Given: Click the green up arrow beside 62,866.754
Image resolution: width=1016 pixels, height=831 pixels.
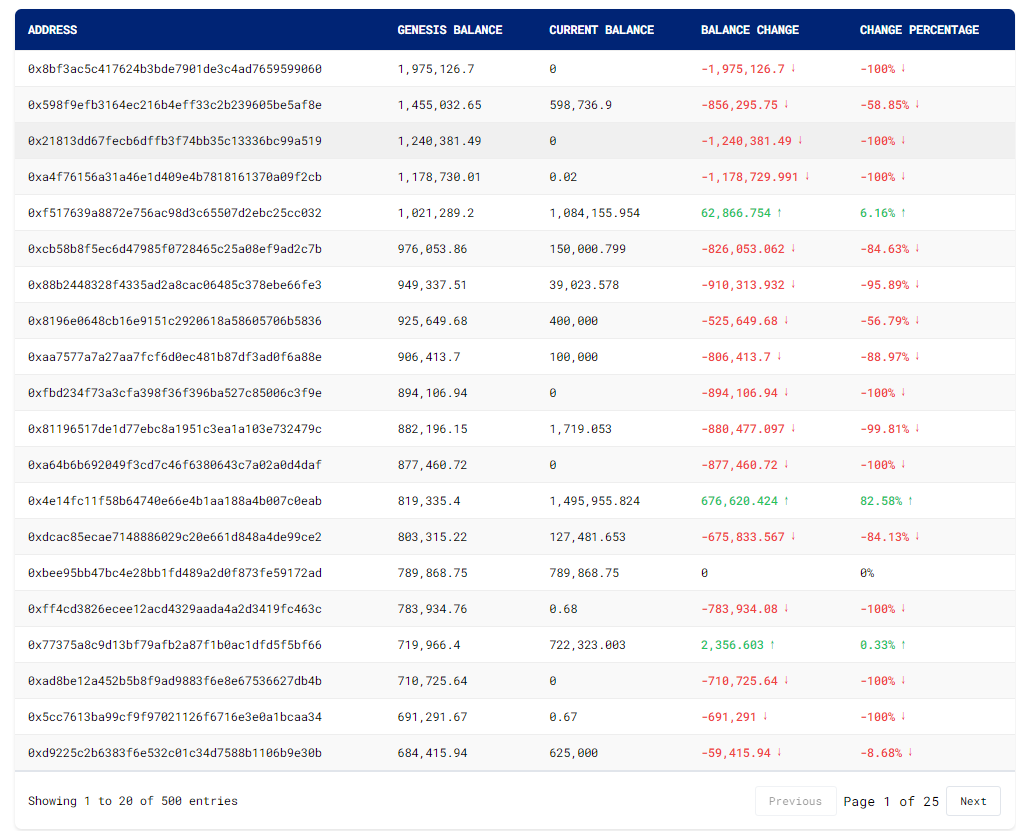Looking at the screenshot, I should [x=780, y=213].
